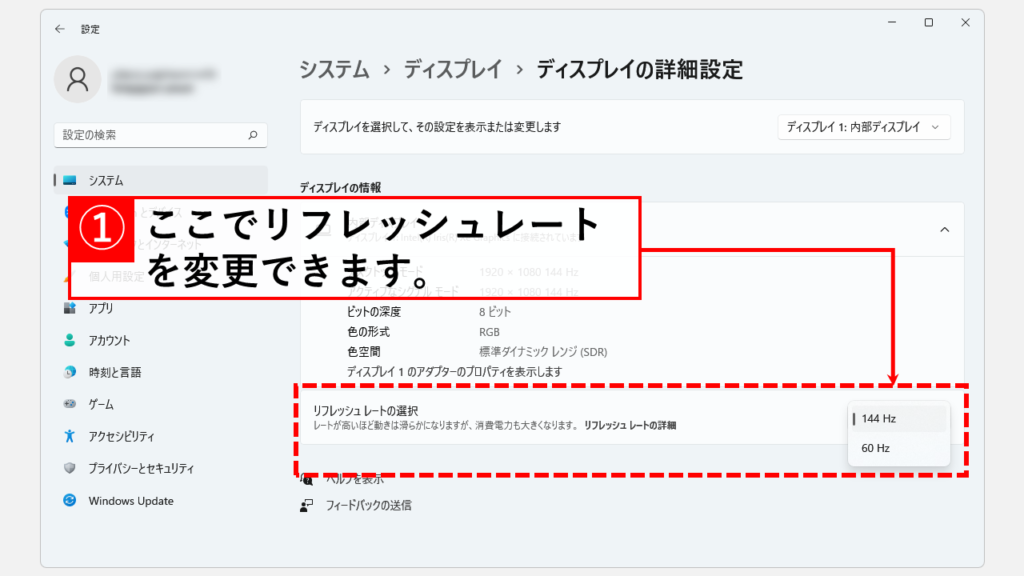1024x576 pixels.
Task: Open アカウント via its person icon
Action: click(70, 340)
